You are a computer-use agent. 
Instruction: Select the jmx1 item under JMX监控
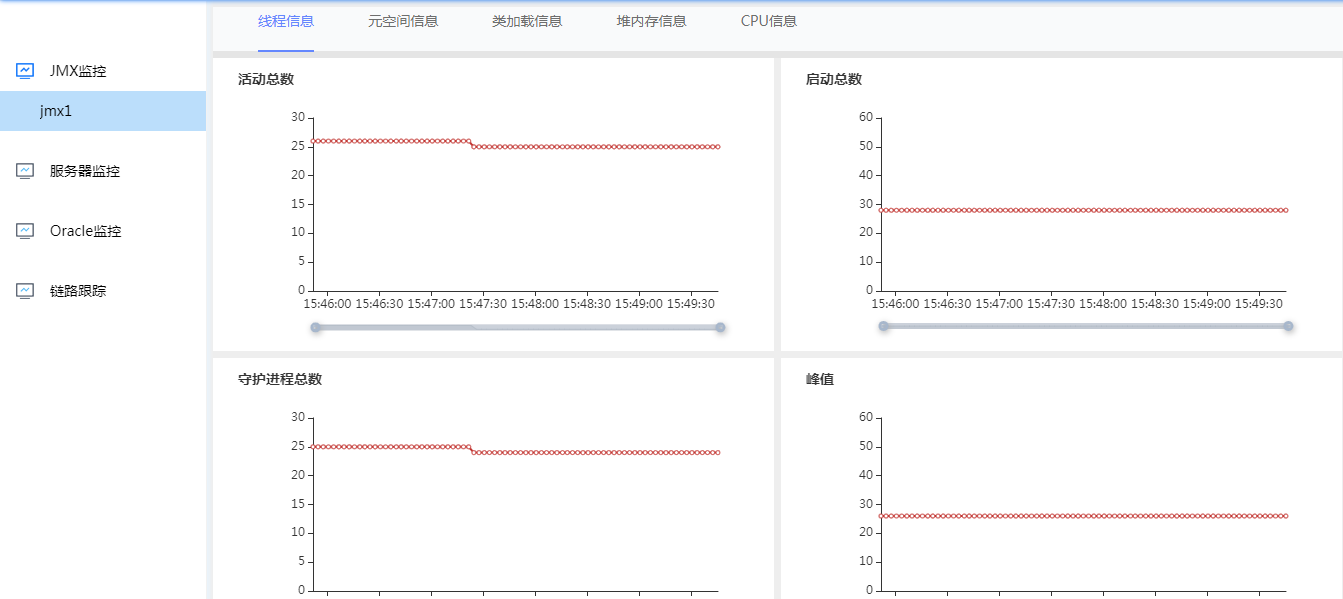(x=56, y=111)
